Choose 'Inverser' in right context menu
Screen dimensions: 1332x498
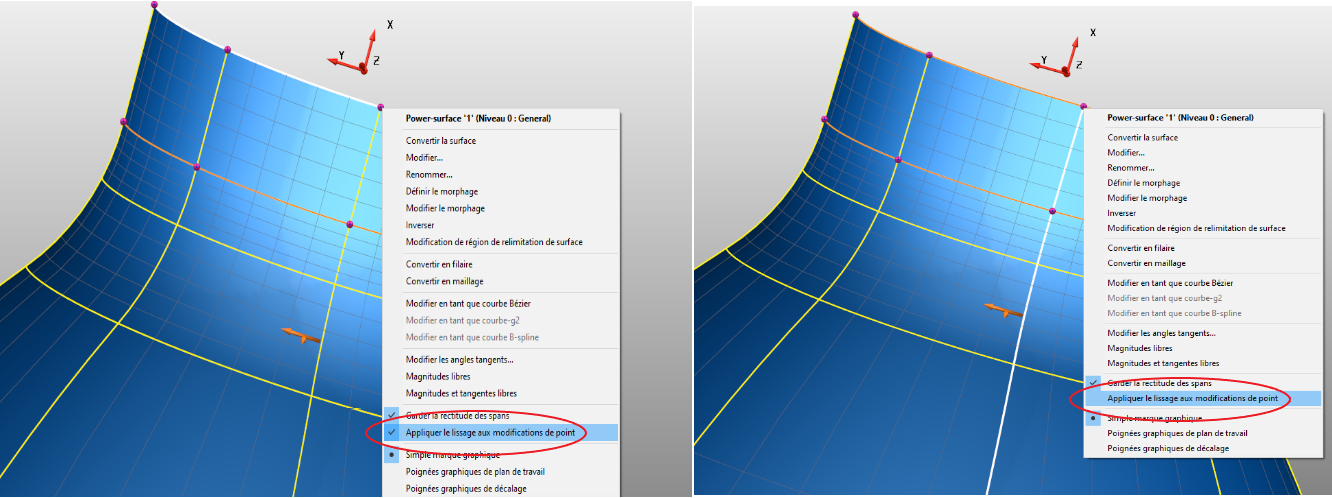[1122, 213]
